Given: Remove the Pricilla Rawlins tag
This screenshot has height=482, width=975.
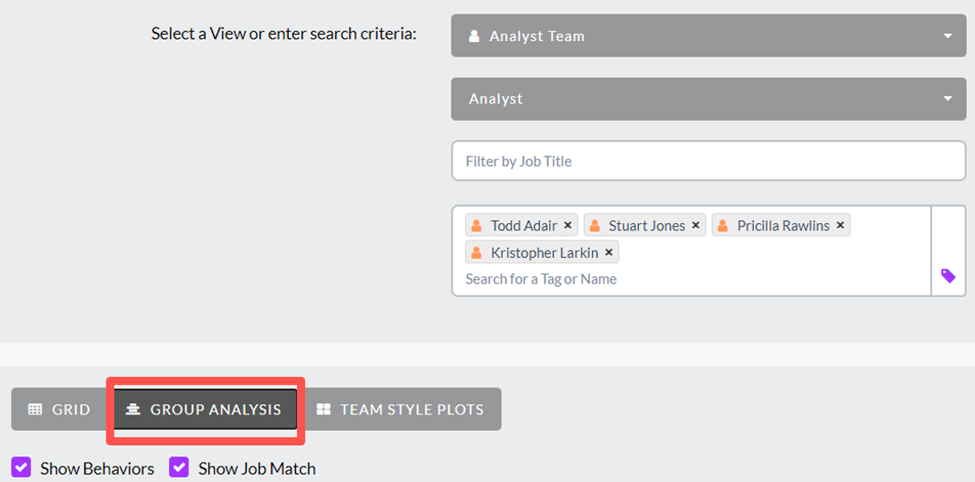Looking at the screenshot, I should coord(840,226).
